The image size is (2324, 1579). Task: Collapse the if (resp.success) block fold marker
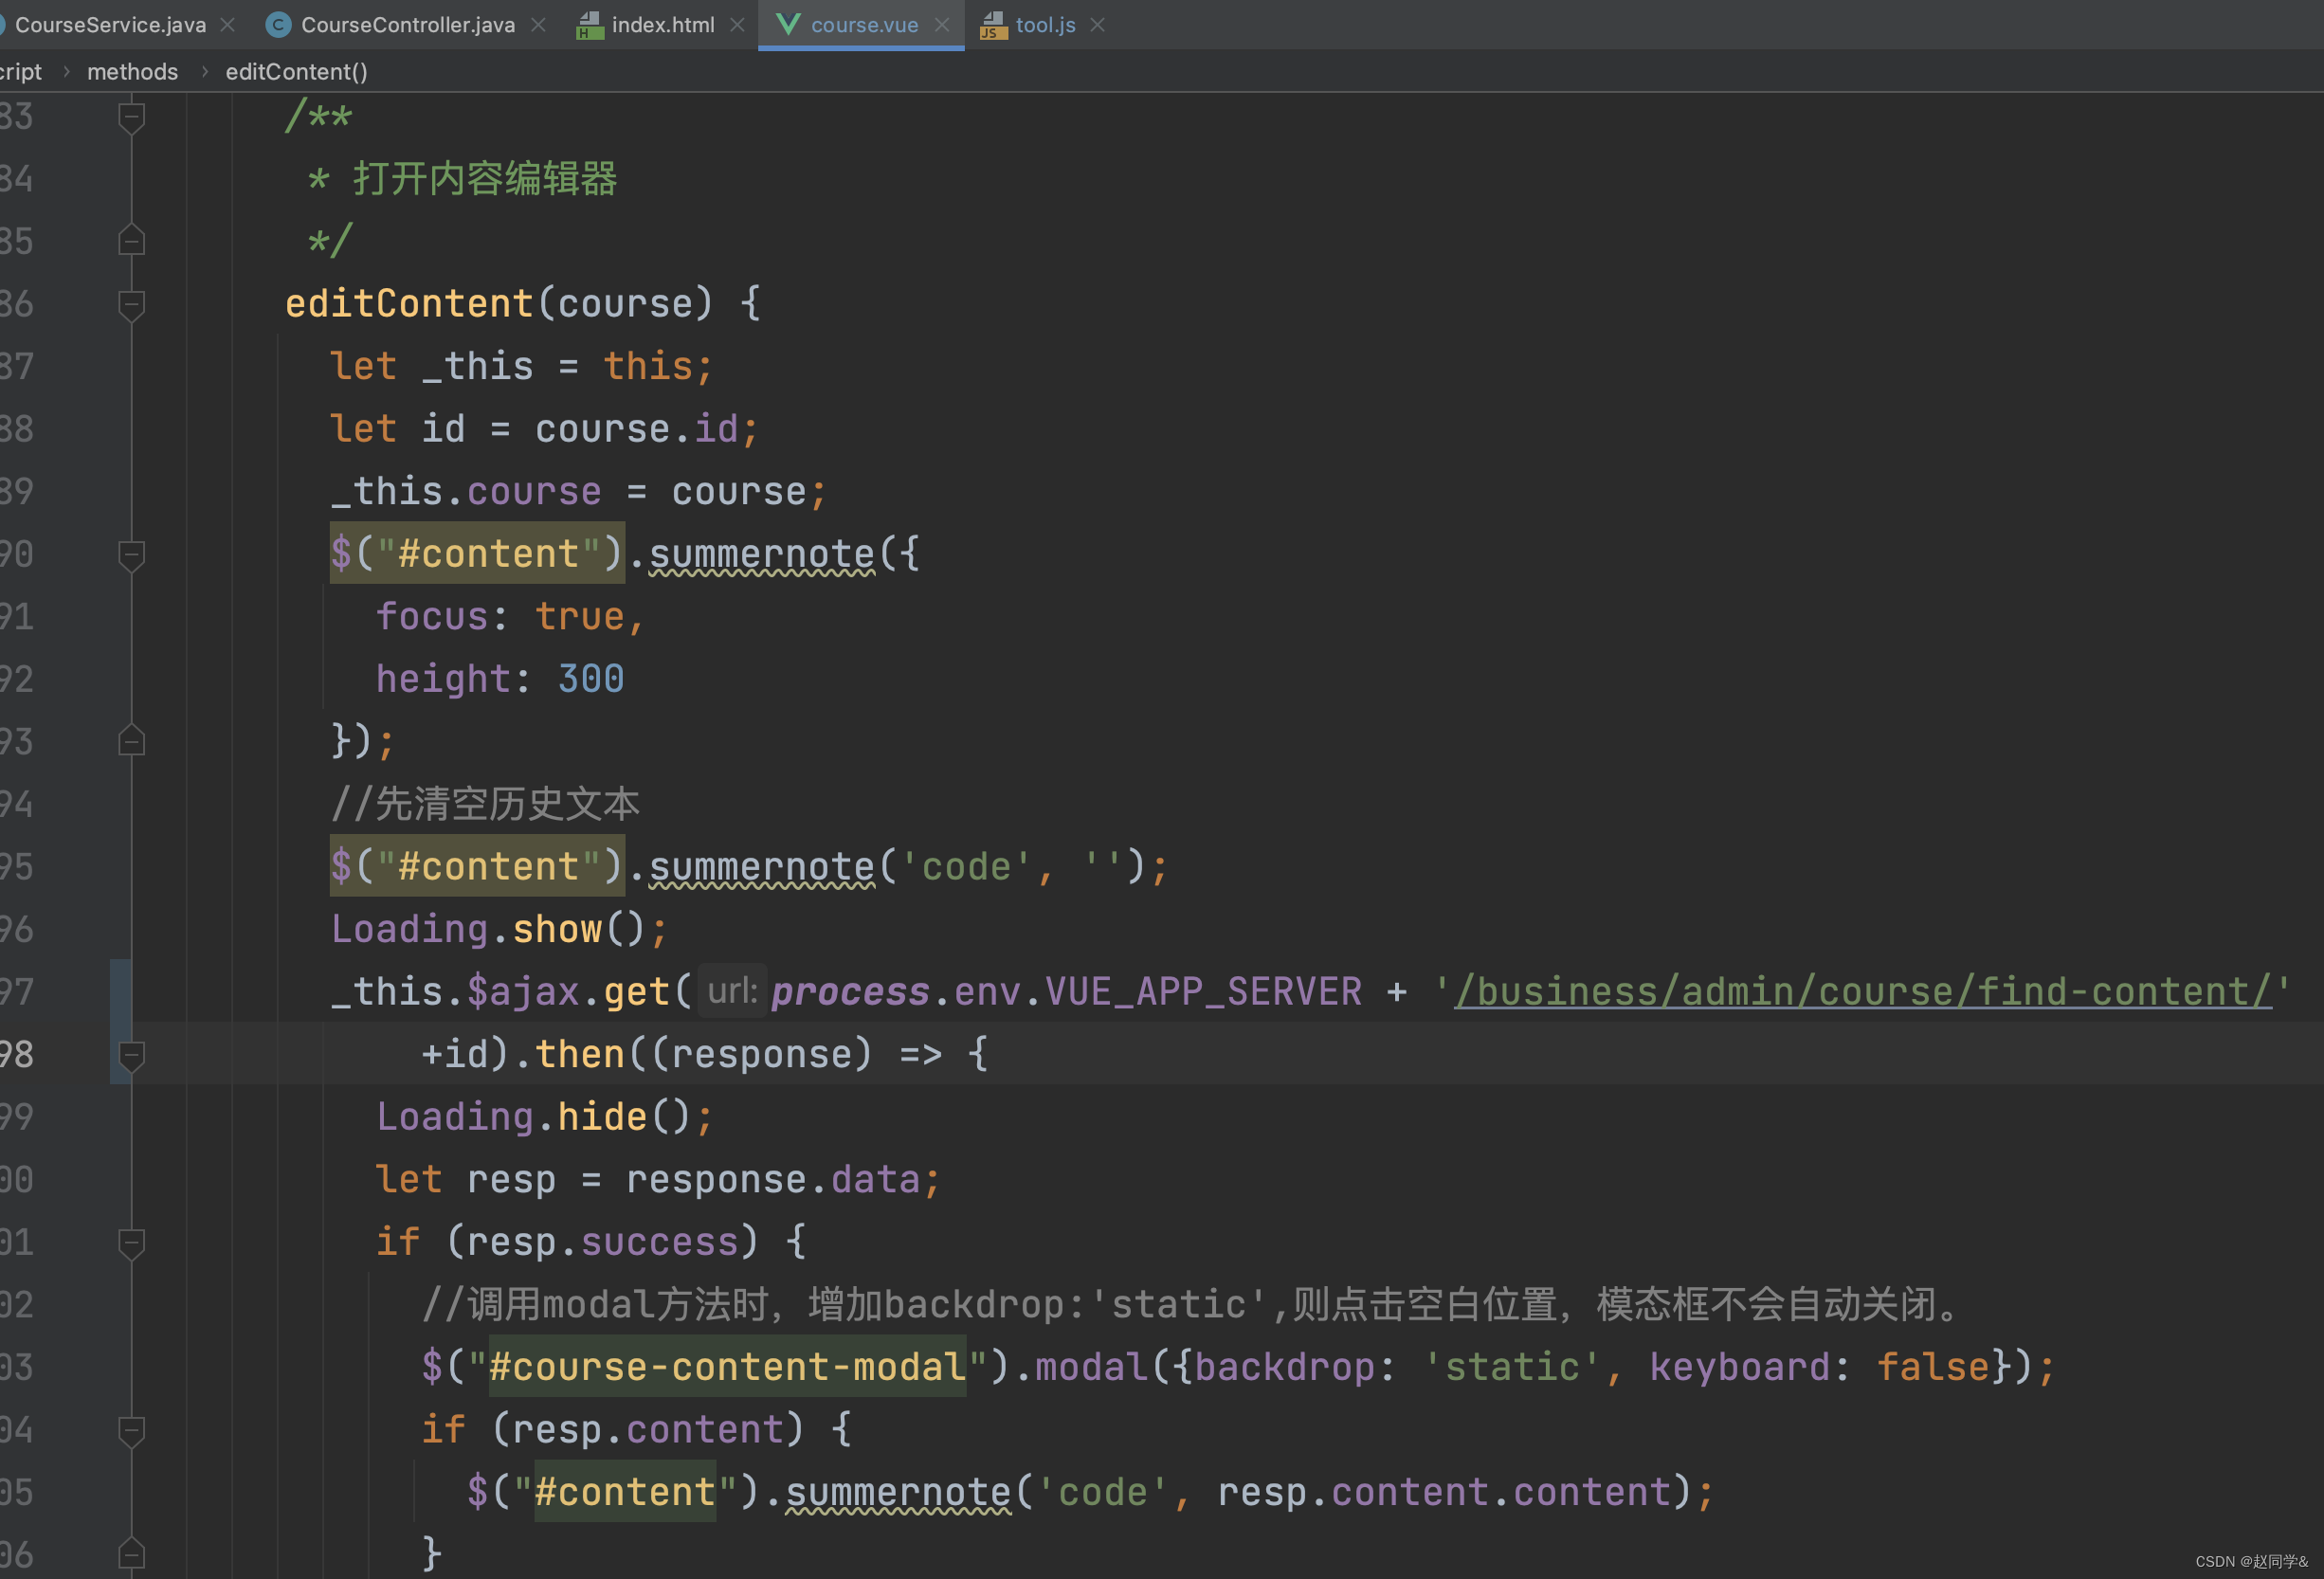tap(131, 1242)
